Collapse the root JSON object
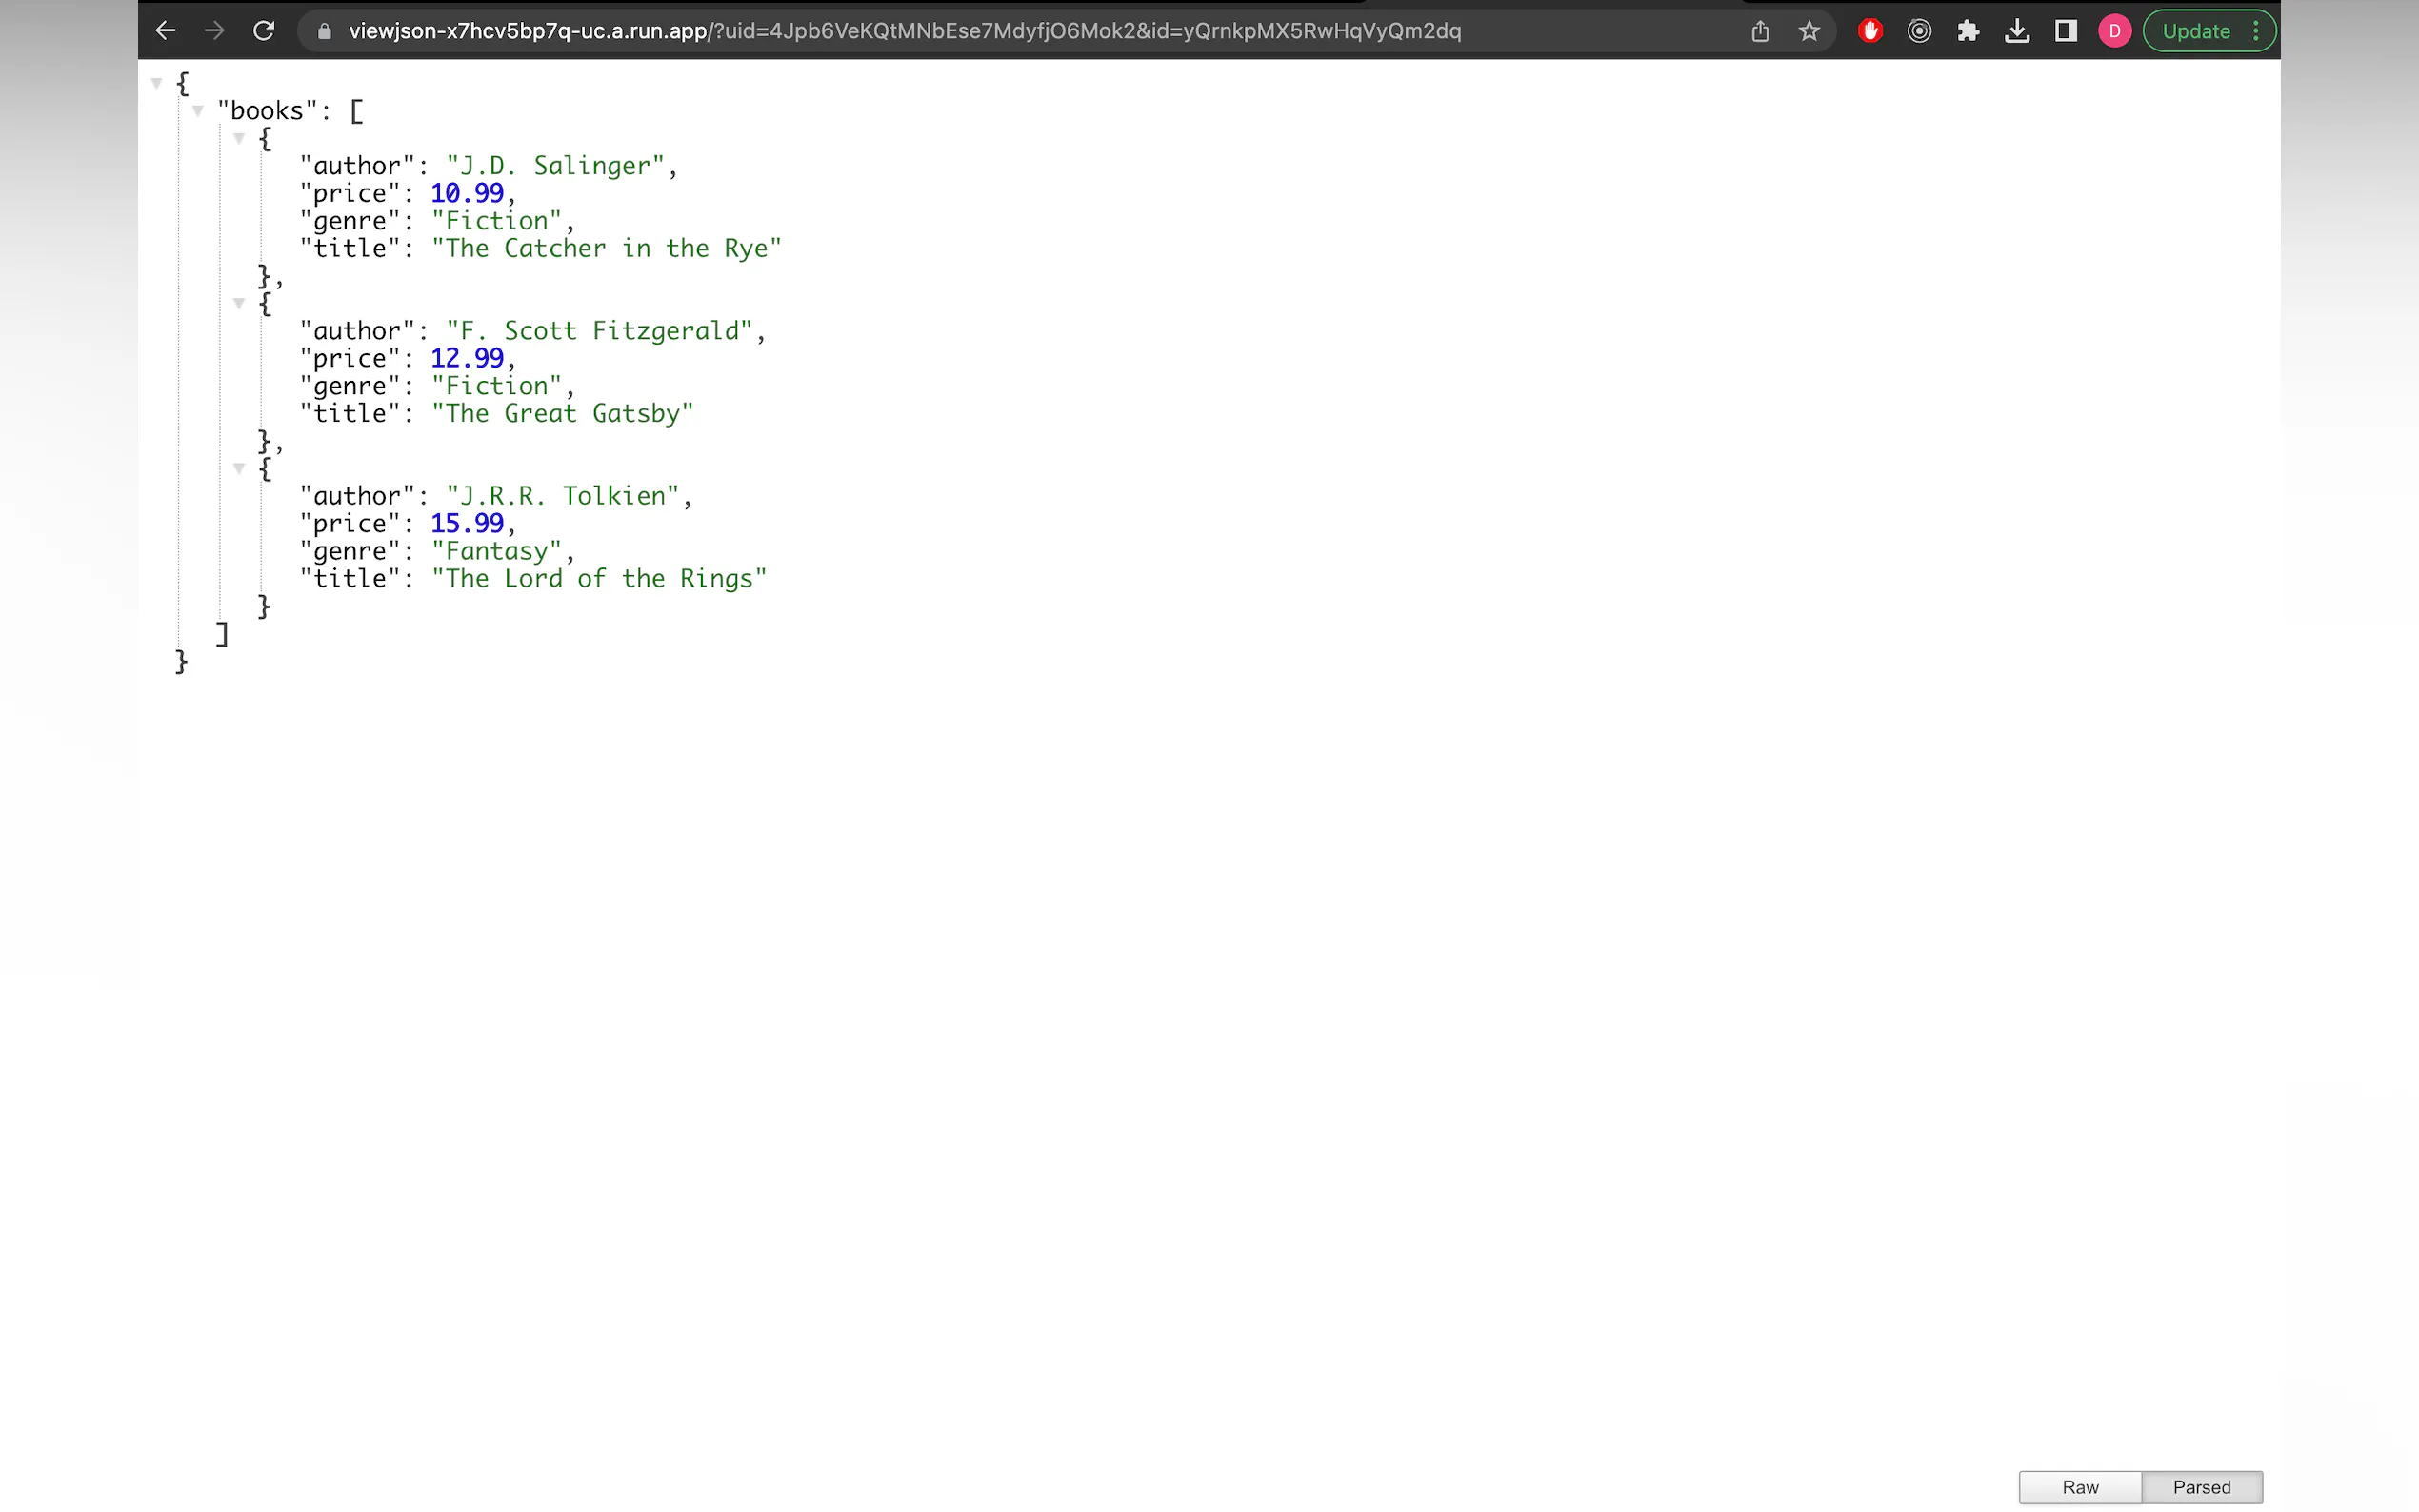Screen dimensions: 2419x1512 coord(157,83)
